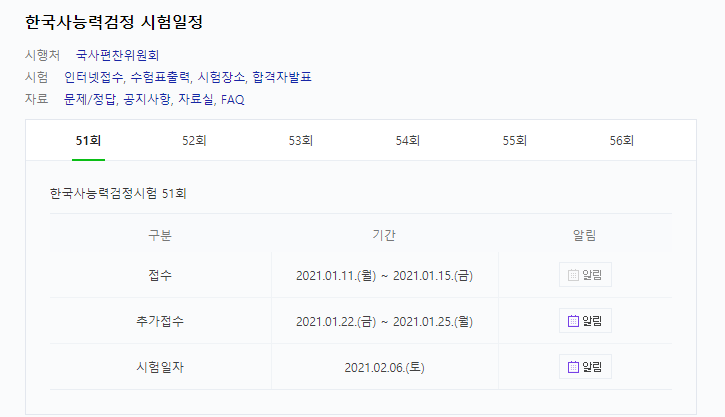Open the 인터넷접수 link
The width and height of the screenshot is (725, 417).
[93, 77]
